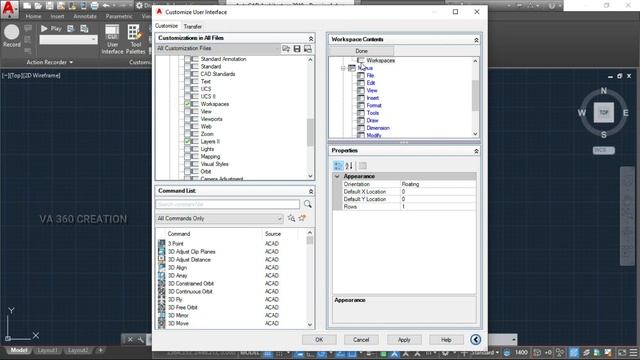The width and height of the screenshot is (640, 360).
Task: Open the Home ribbon tab
Action: 33,16
